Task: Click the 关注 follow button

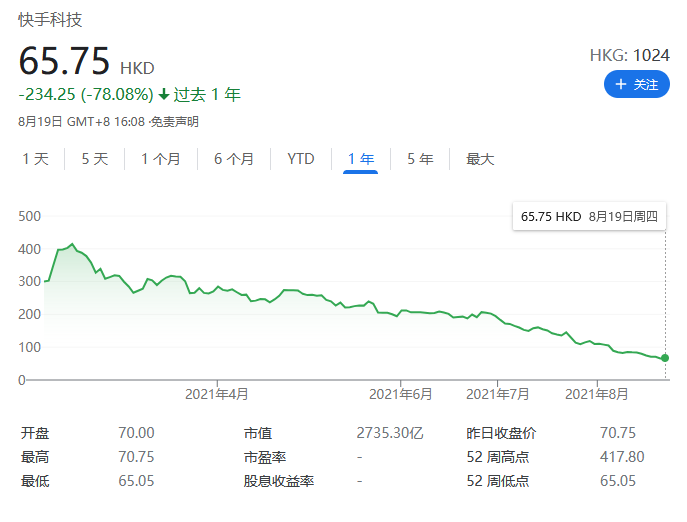Action: (636, 85)
